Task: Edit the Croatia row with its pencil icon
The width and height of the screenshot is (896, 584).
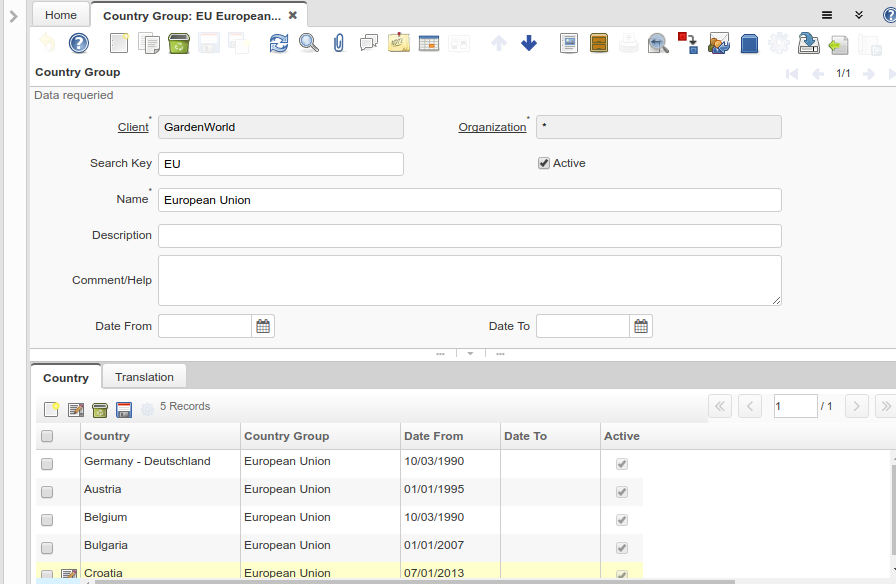Action: [x=69, y=574]
